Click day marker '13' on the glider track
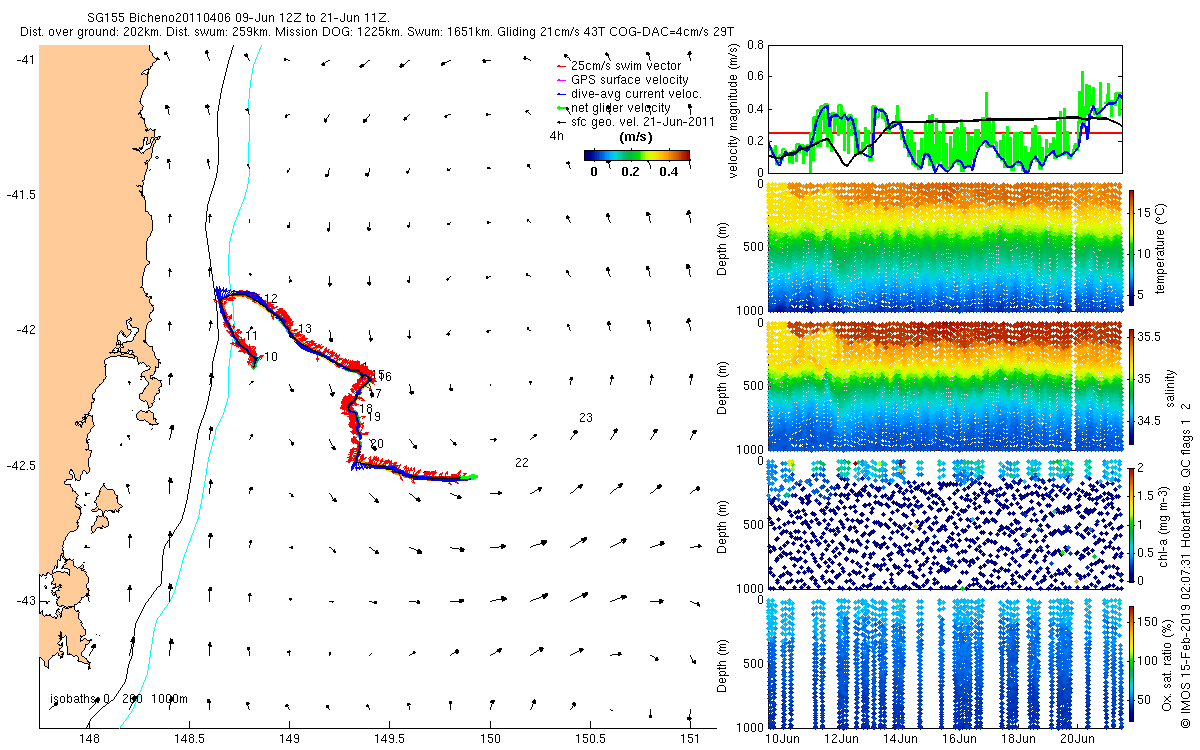The height and width of the screenshot is (750, 1200). [306, 329]
